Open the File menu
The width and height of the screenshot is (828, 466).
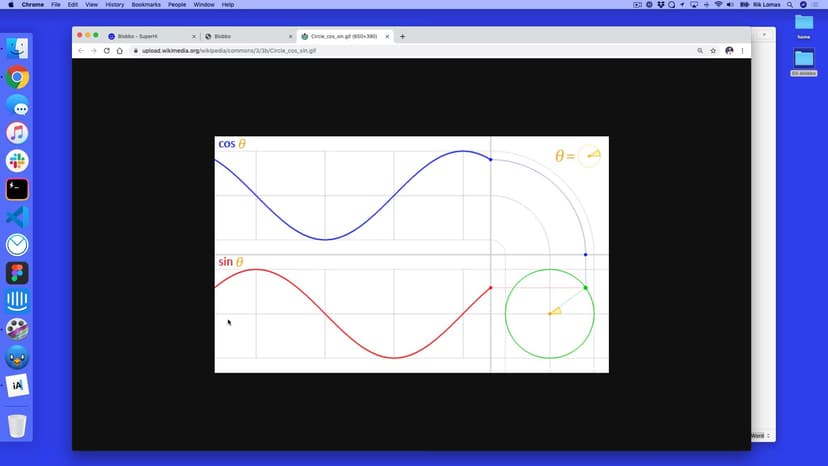click(55, 5)
